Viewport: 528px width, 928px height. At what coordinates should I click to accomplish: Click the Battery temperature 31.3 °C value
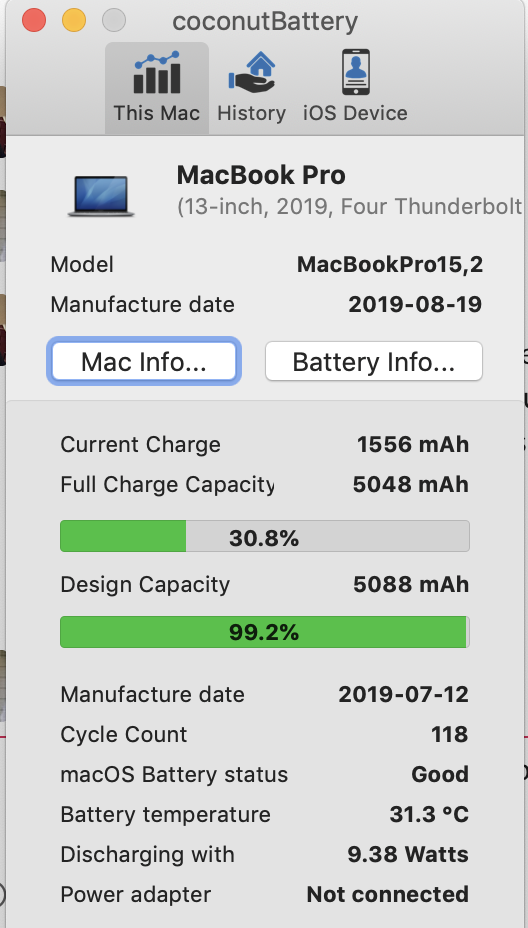pyautogui.click(x=429, y=814)
